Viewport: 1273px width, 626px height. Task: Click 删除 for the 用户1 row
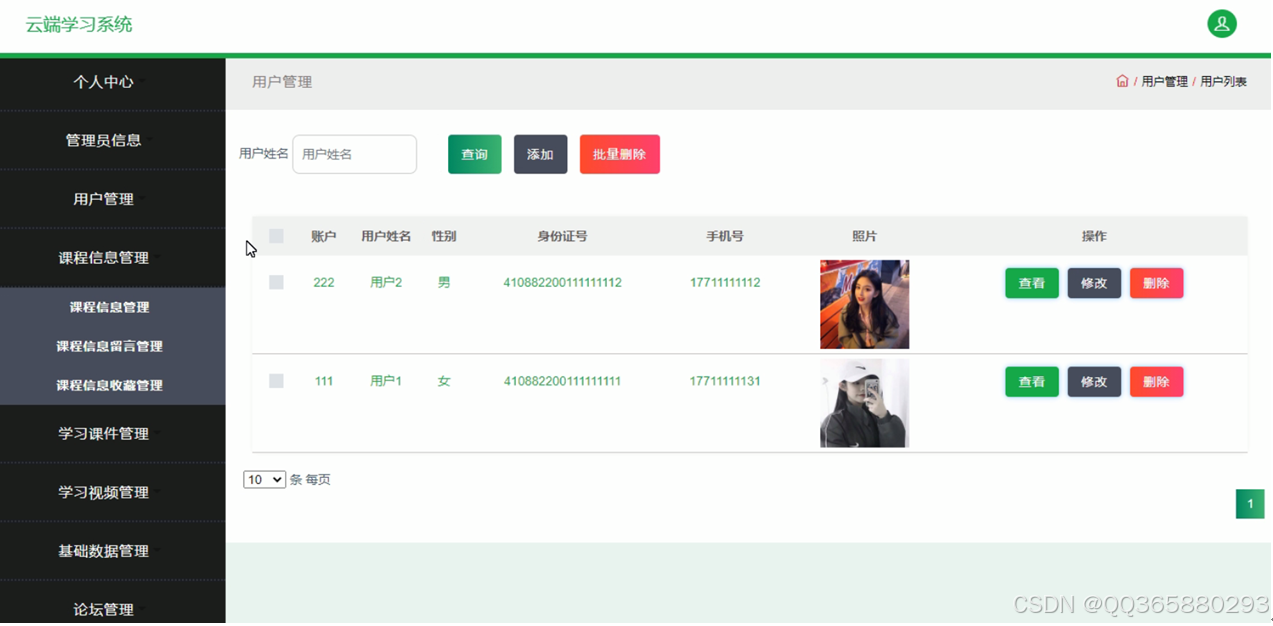(1156, 382)
